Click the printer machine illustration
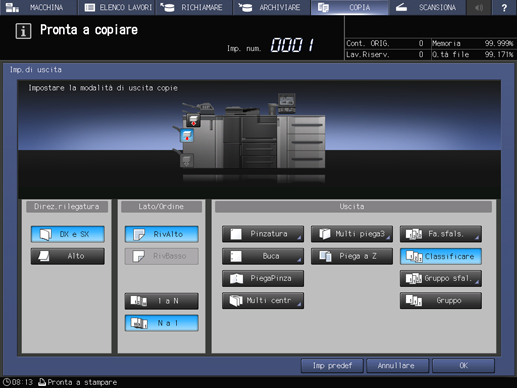 pyautogui.click(x=249, y=132)
